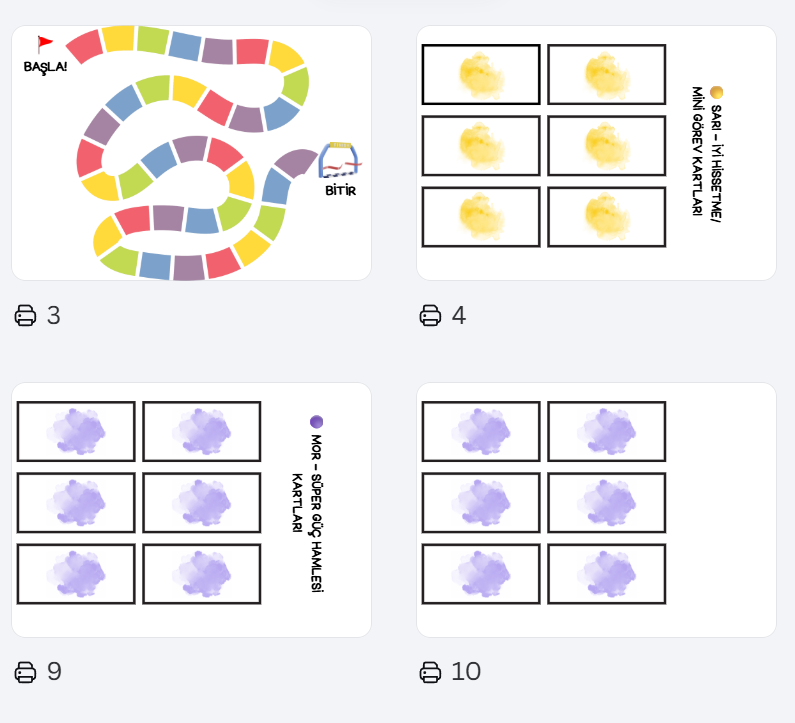Select the page number 3 label
This screenshot has width=795, height=723.
click(x=54, y=315)
